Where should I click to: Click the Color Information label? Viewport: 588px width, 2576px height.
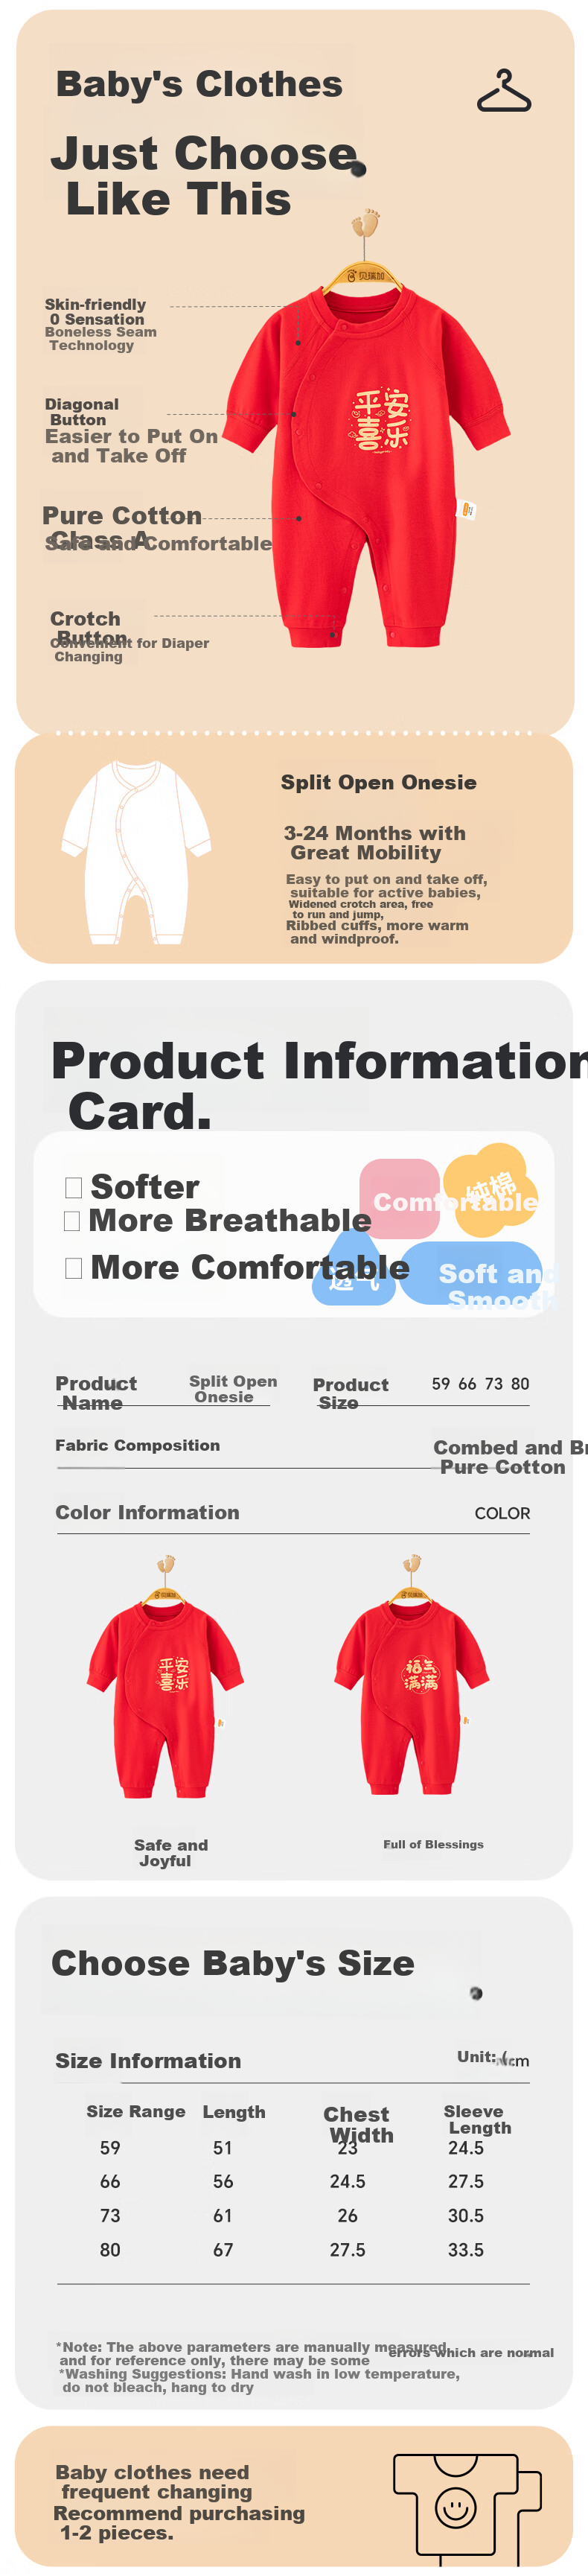[x=147, y=1512]
